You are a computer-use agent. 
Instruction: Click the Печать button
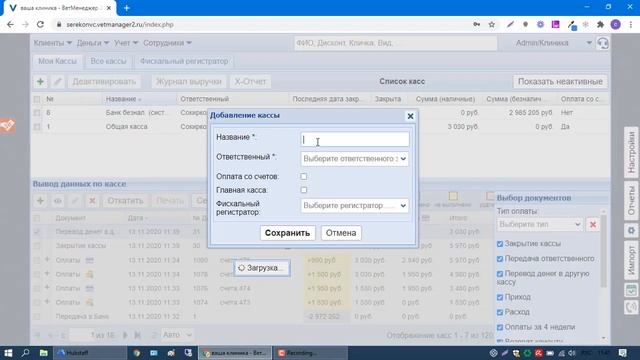coord(170,201)
